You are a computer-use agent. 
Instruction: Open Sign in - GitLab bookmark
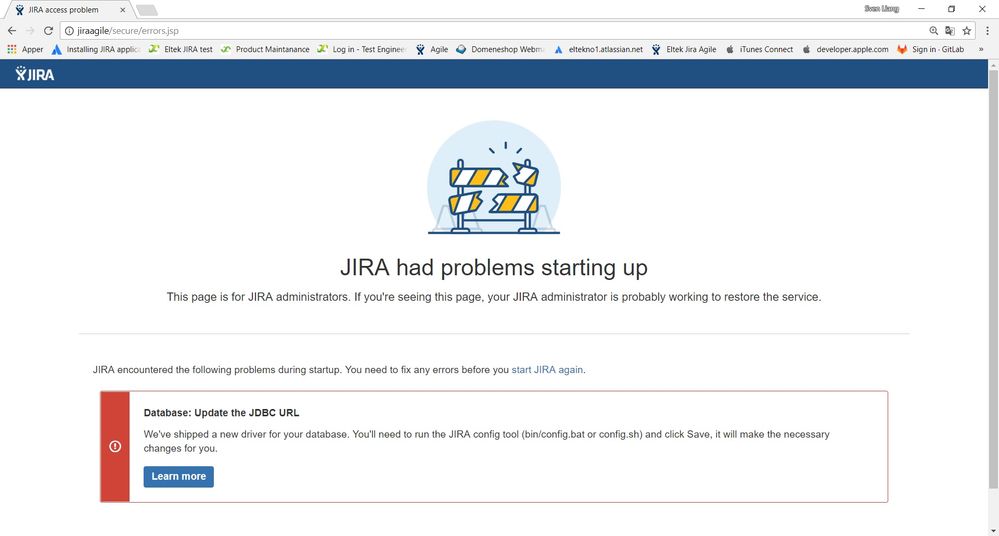click(931, 49)
